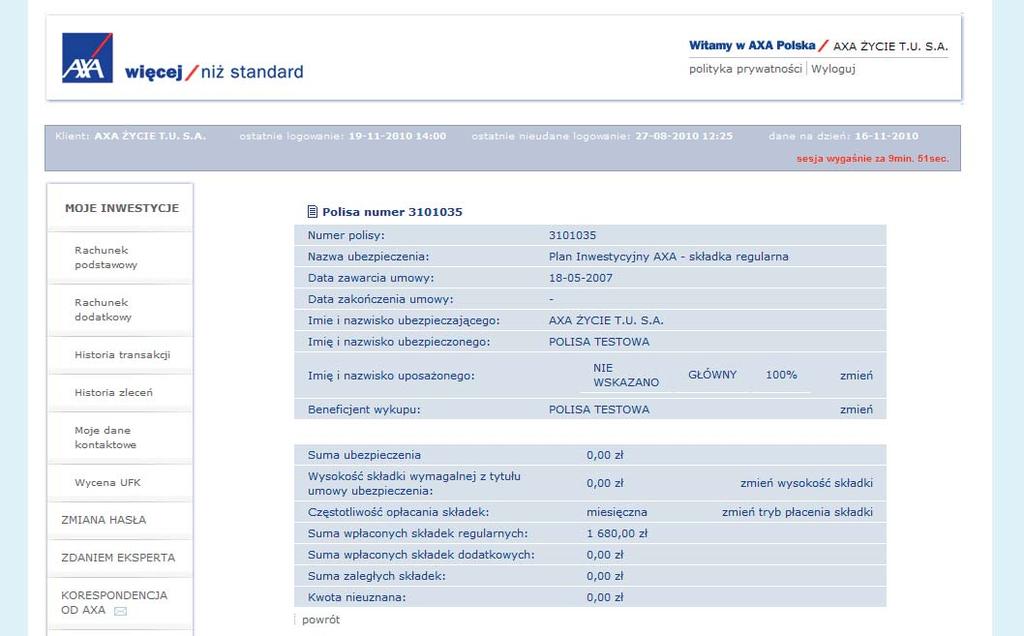The image size is (1024, 636).
Task: Click Suma ubezpieczenia row label
Action: point(364,455)
